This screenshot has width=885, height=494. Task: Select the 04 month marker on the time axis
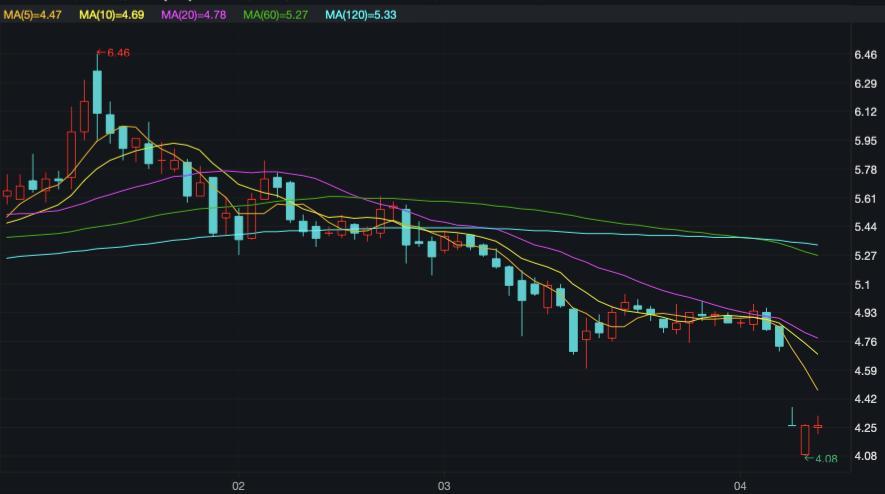[x=738, y=486]
